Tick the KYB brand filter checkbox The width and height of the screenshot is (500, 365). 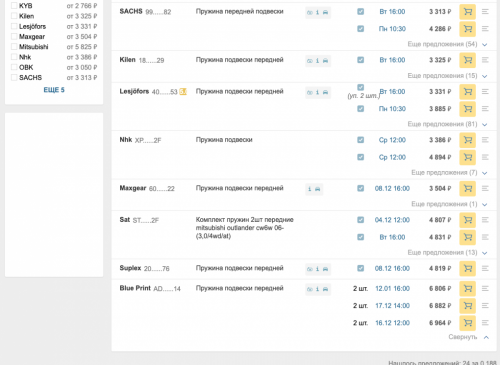pos(14,6)
